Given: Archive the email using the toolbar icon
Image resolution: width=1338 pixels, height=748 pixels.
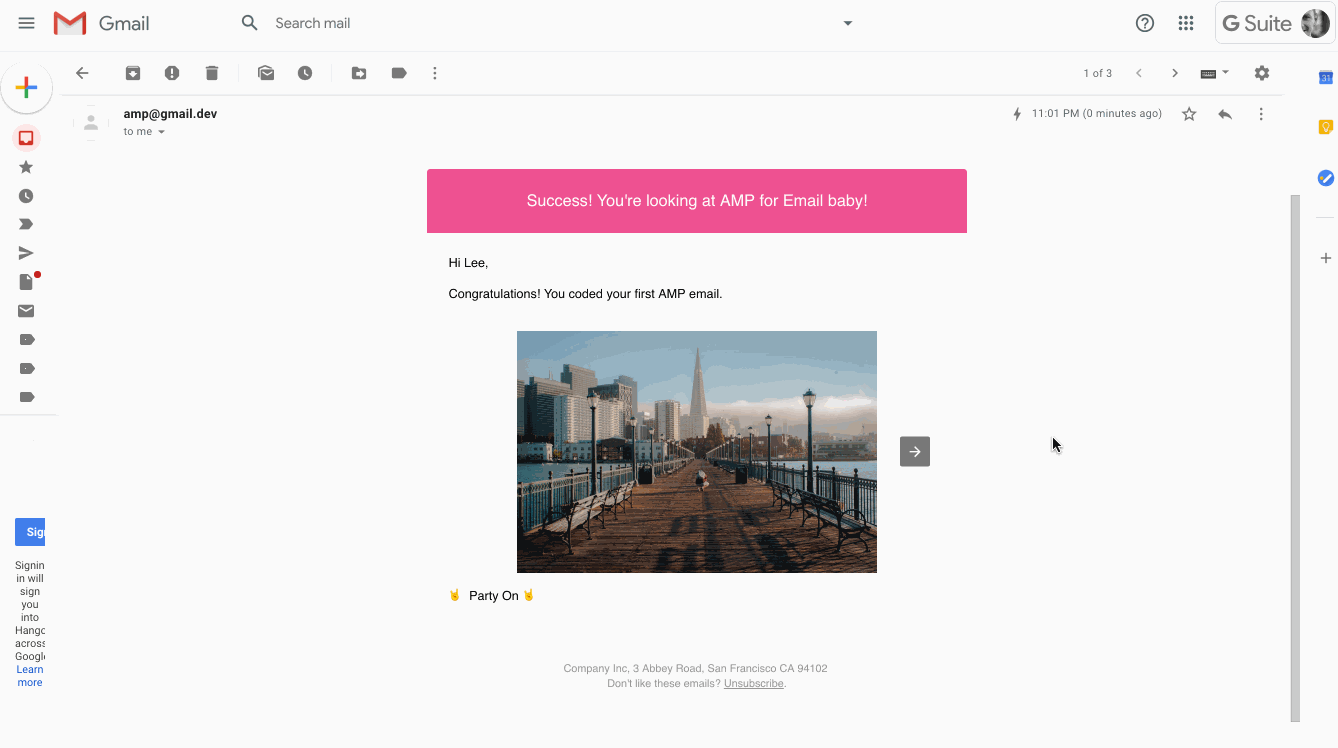Looking at the screenshot, I should point(132,73).
